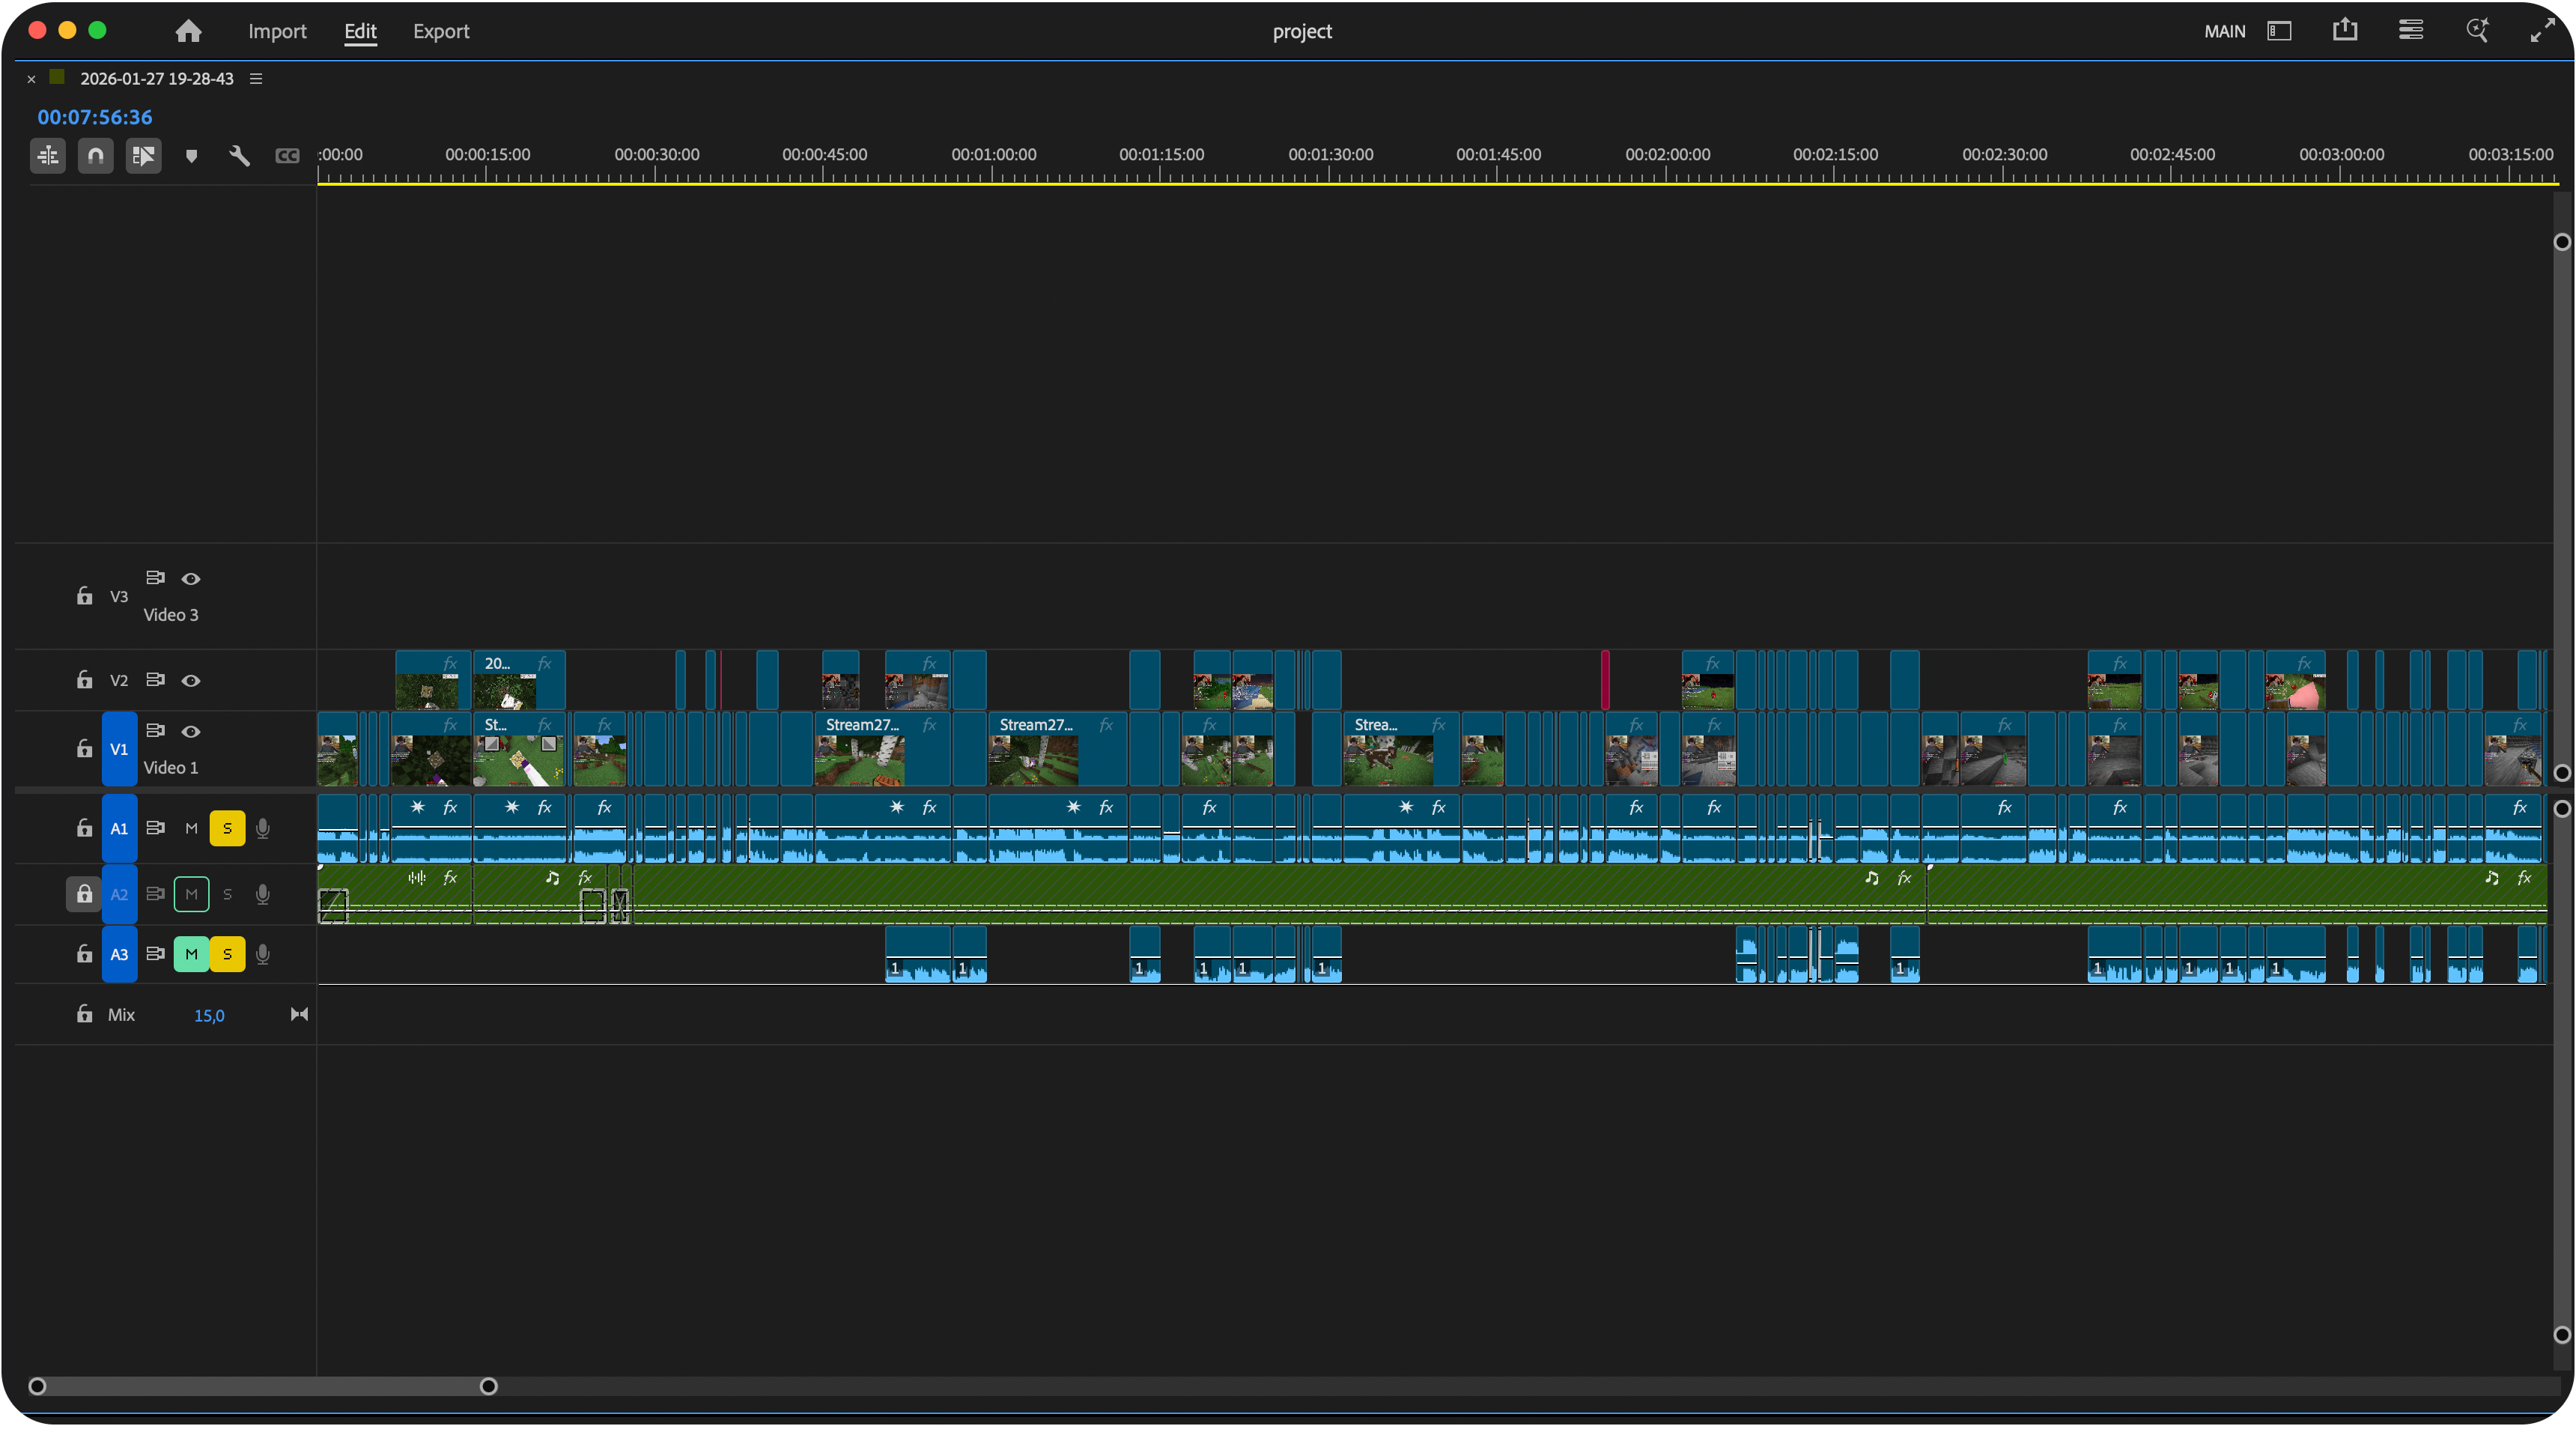Screen dimensions: 2576x1435
Task: Toggle linked selection in timeline toolbar
Action: coord(144,156)
